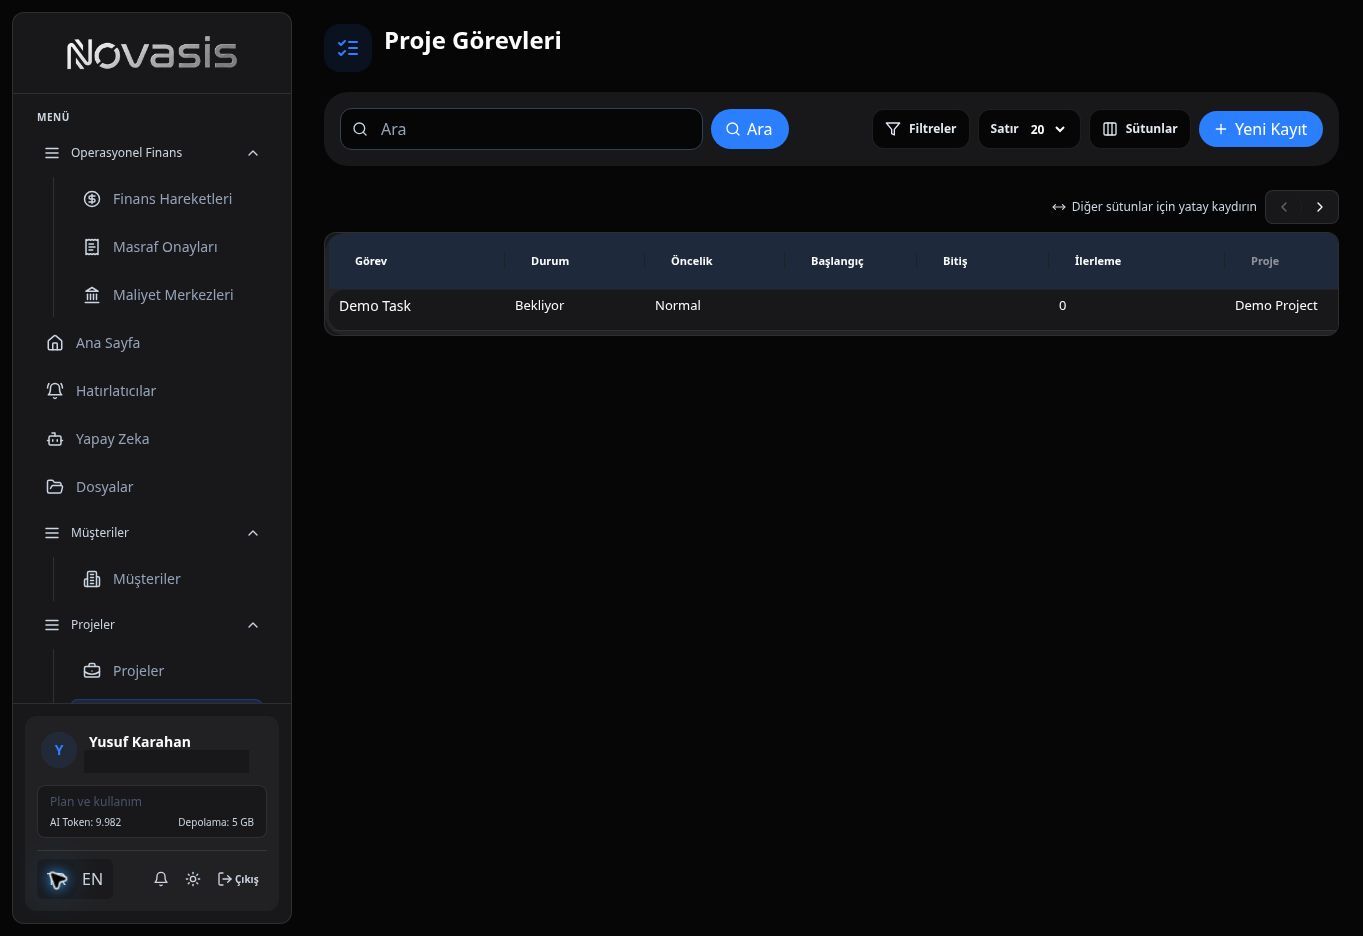Navigate to Ana Sayfa
This screenshot has height=936, width=1363.
click(x=152, y=343)
